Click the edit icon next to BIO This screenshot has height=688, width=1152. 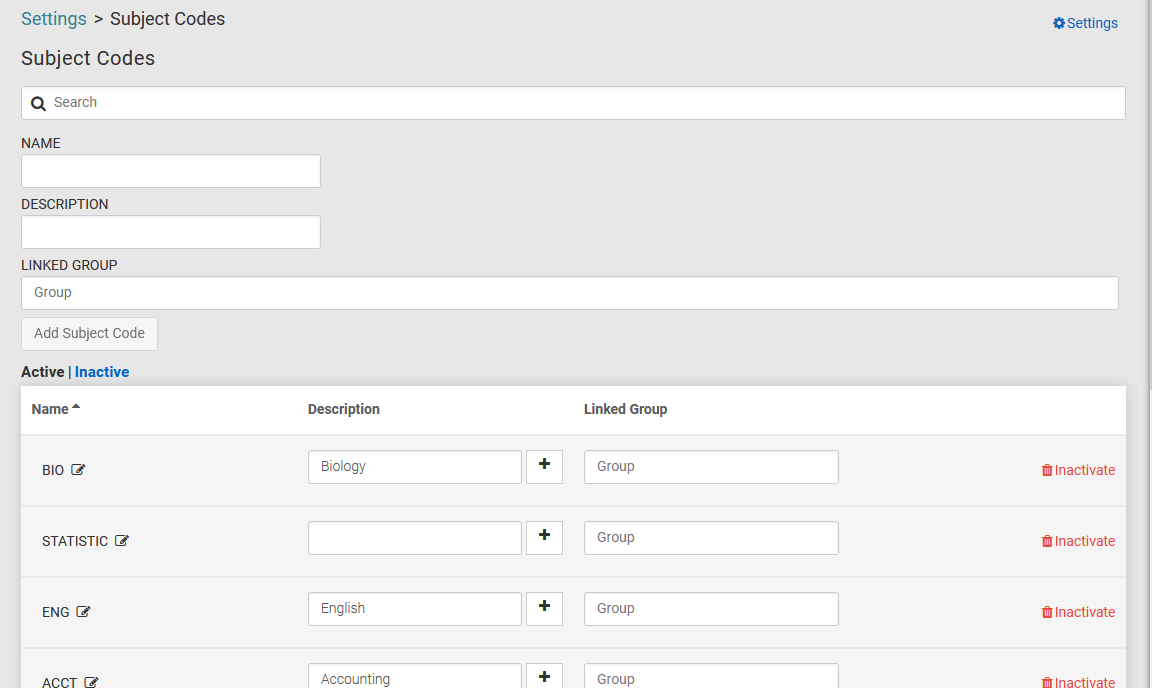[78, 470]
